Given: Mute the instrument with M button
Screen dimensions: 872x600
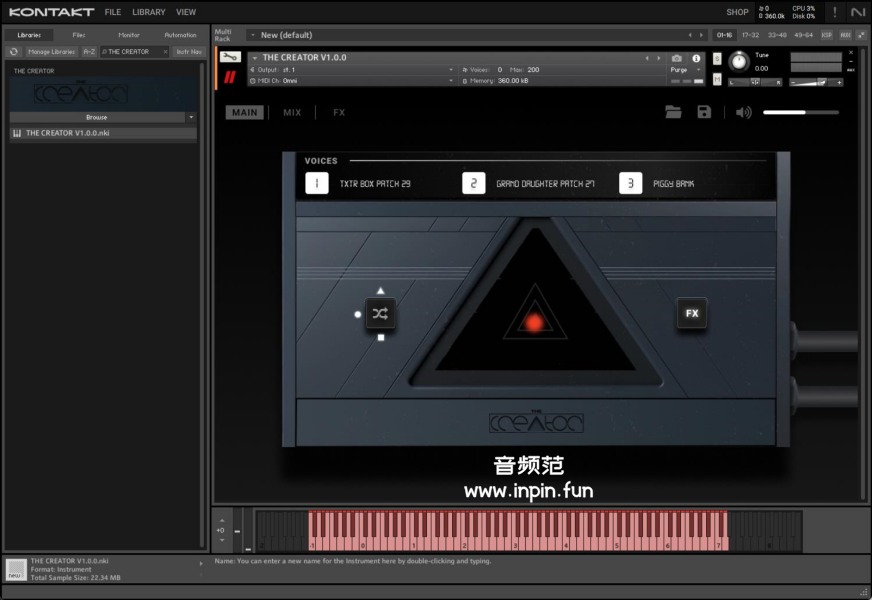Looking at the screenshot, I should click(717, 80).
